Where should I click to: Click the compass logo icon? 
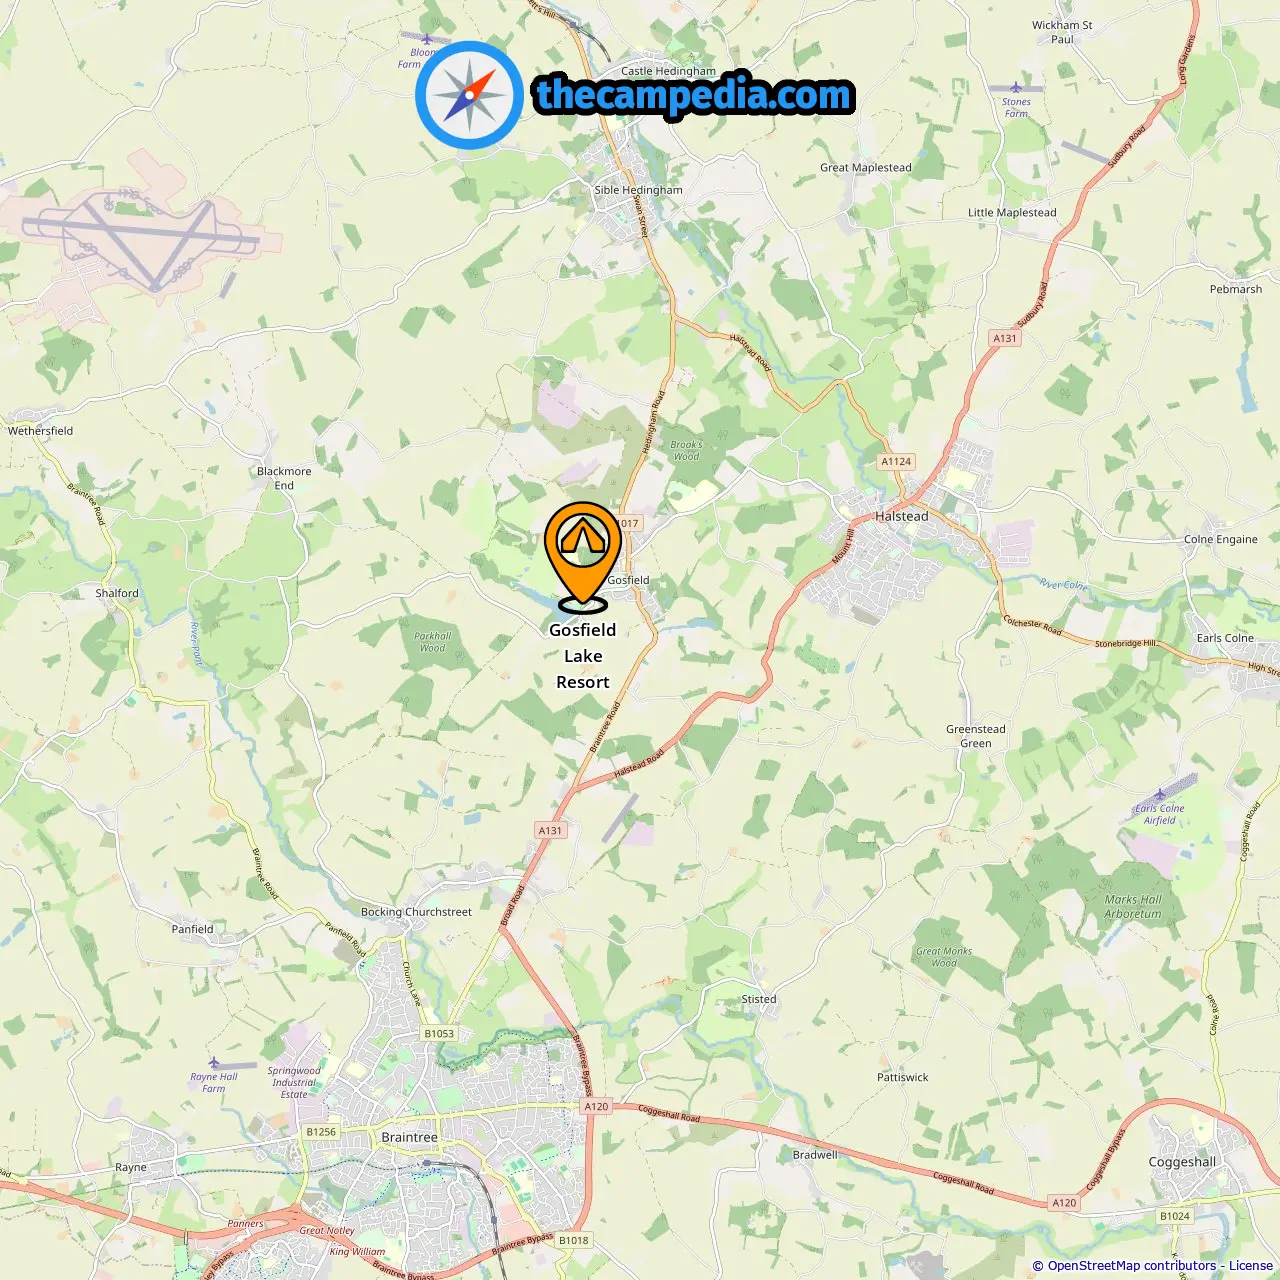click(469, 96)
